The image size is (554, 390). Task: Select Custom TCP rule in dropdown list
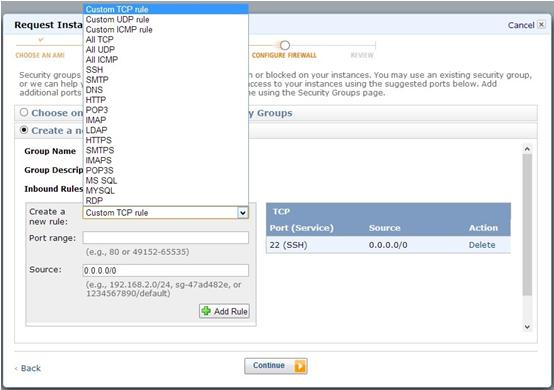click(166, 10)
